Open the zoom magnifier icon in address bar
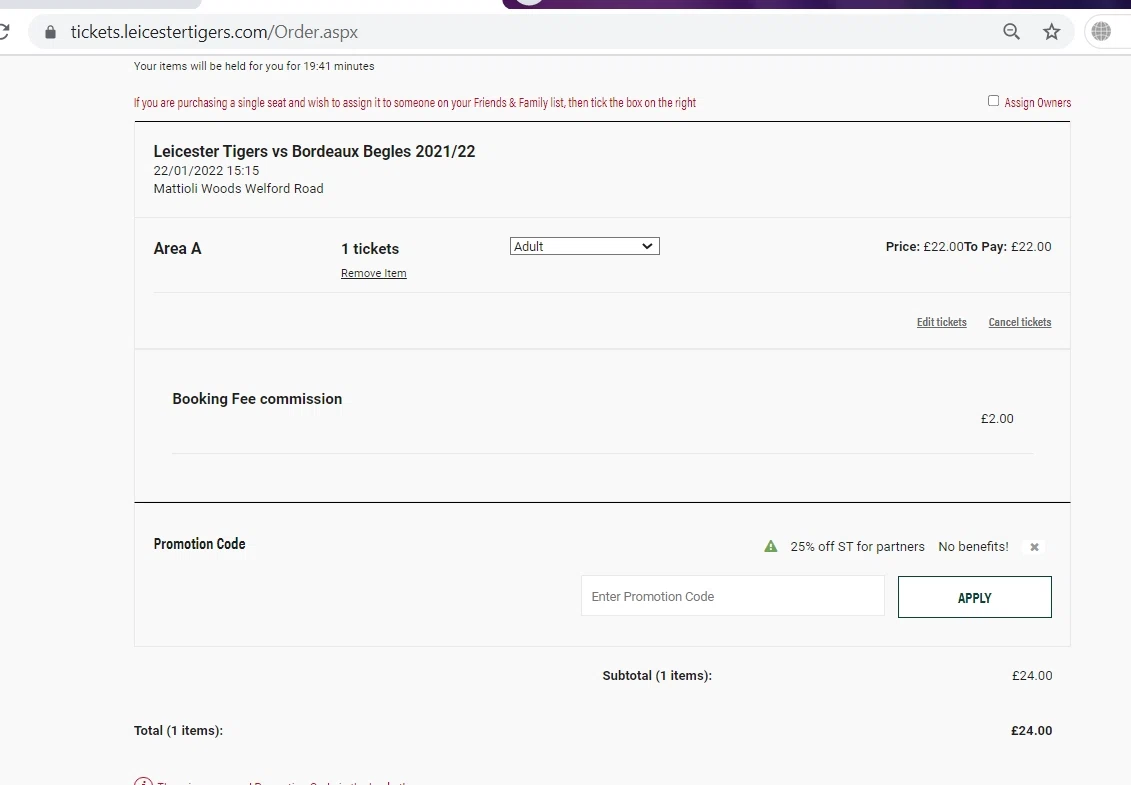Image resolution: width=1131 pixels, height=785 pixels. point(1011,32)
